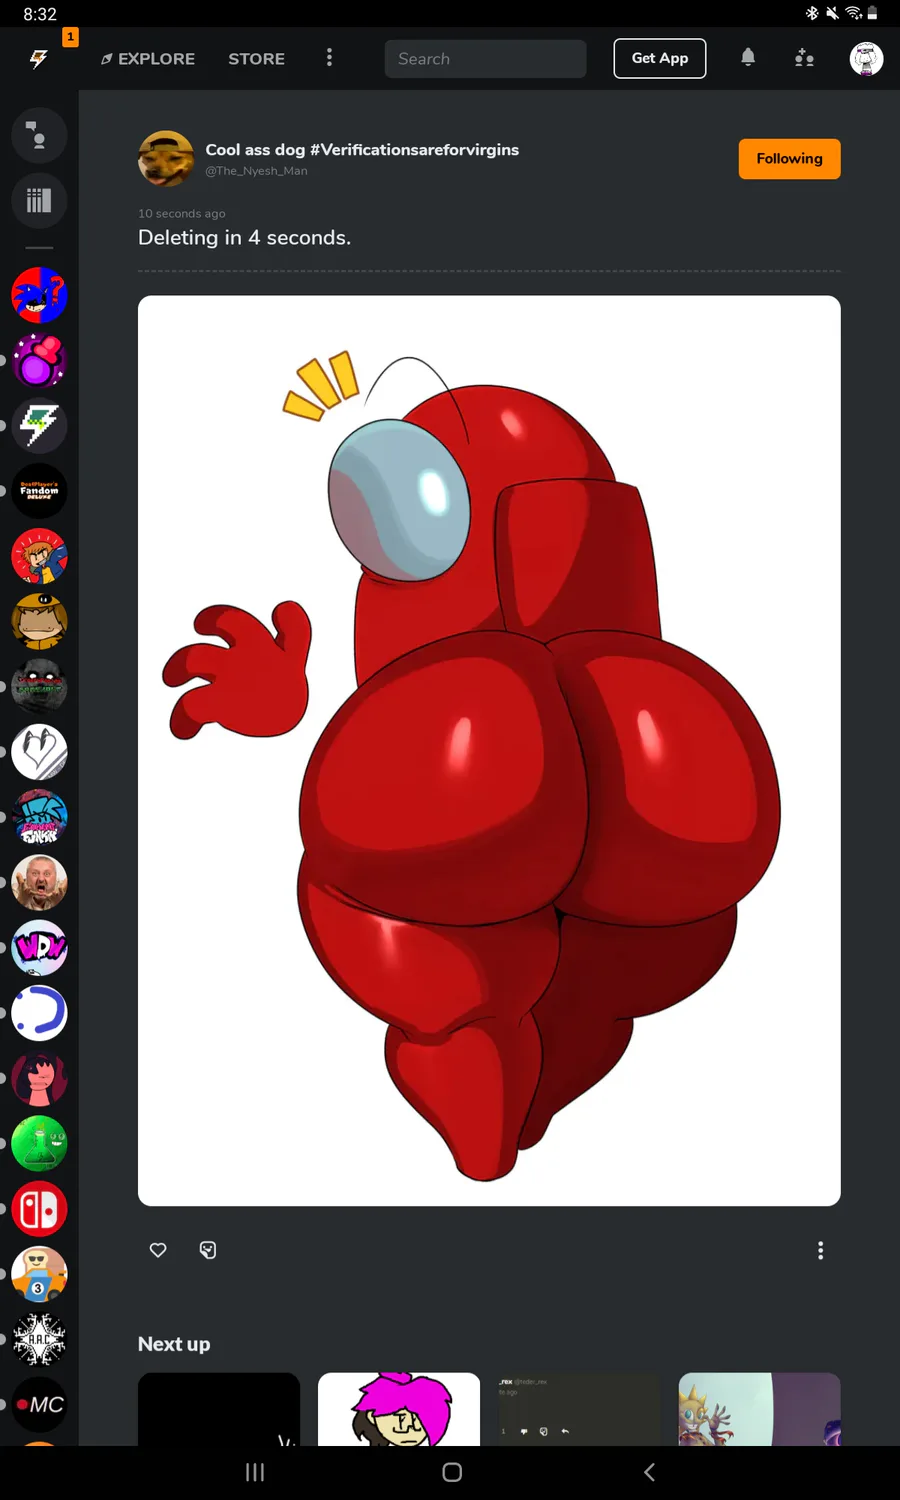
Task: Open Cool ass dog profile name link
Action: tap(362, 149)
